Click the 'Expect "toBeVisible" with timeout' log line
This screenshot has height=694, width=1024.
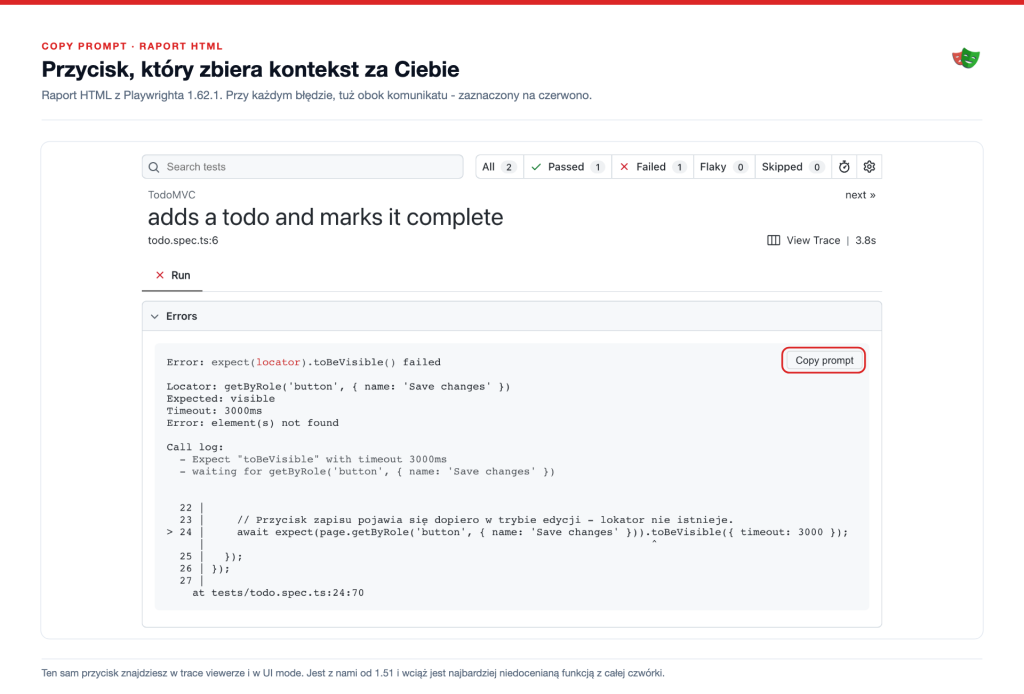(313, 460)
